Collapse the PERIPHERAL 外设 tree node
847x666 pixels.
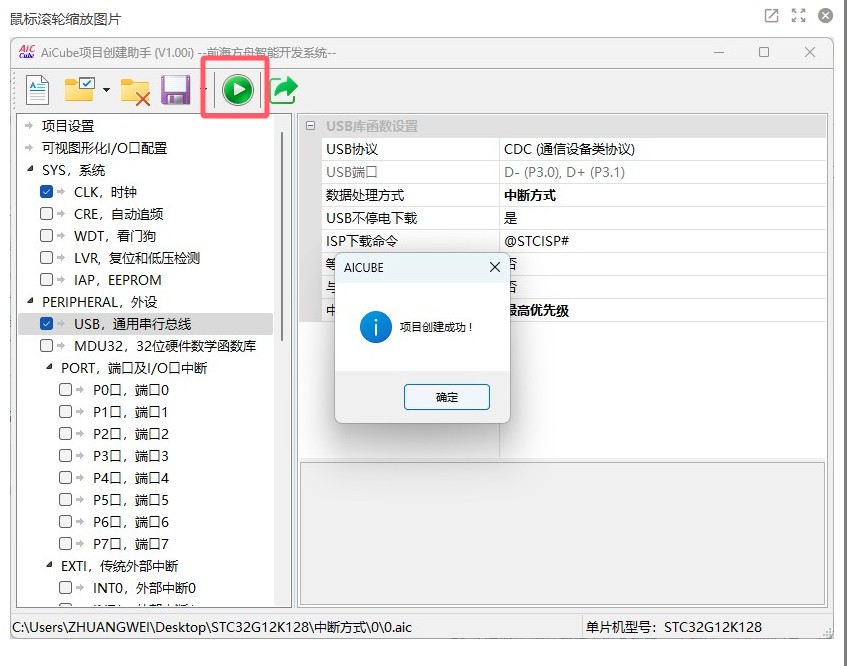30,301
